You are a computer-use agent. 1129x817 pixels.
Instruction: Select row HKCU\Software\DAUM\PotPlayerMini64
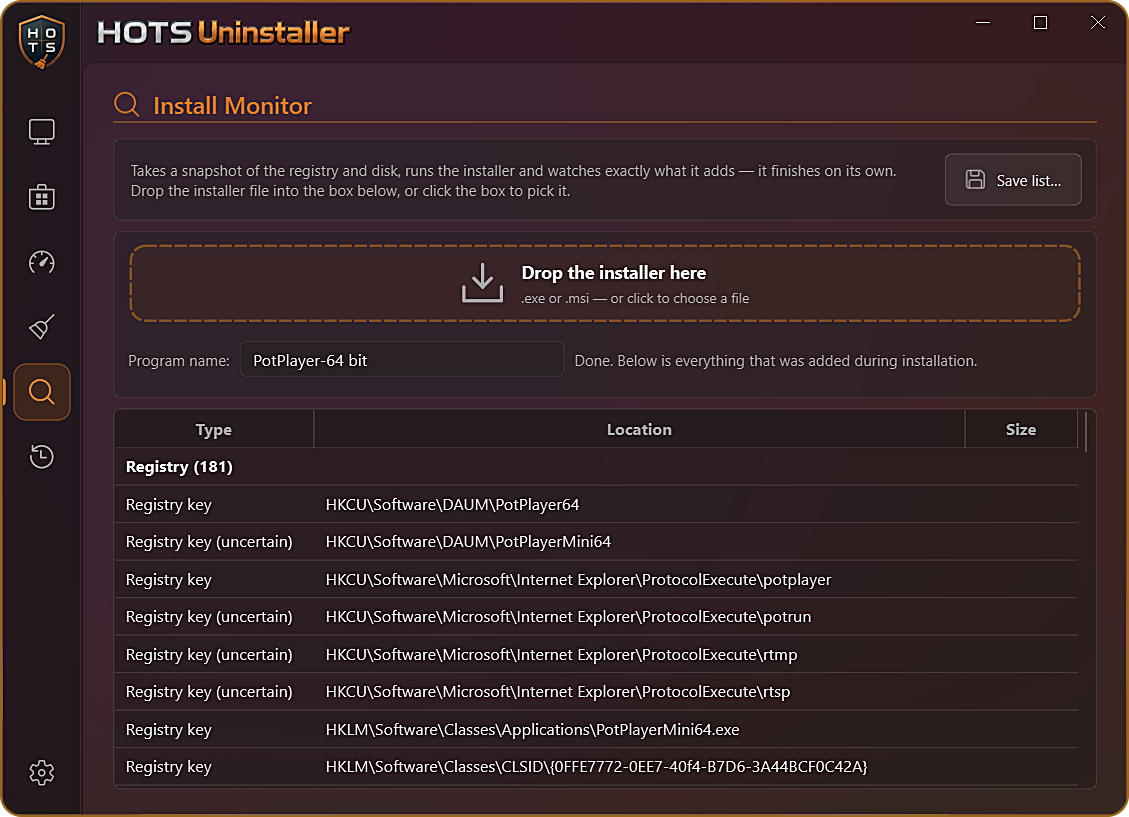(x=596, y=541)
